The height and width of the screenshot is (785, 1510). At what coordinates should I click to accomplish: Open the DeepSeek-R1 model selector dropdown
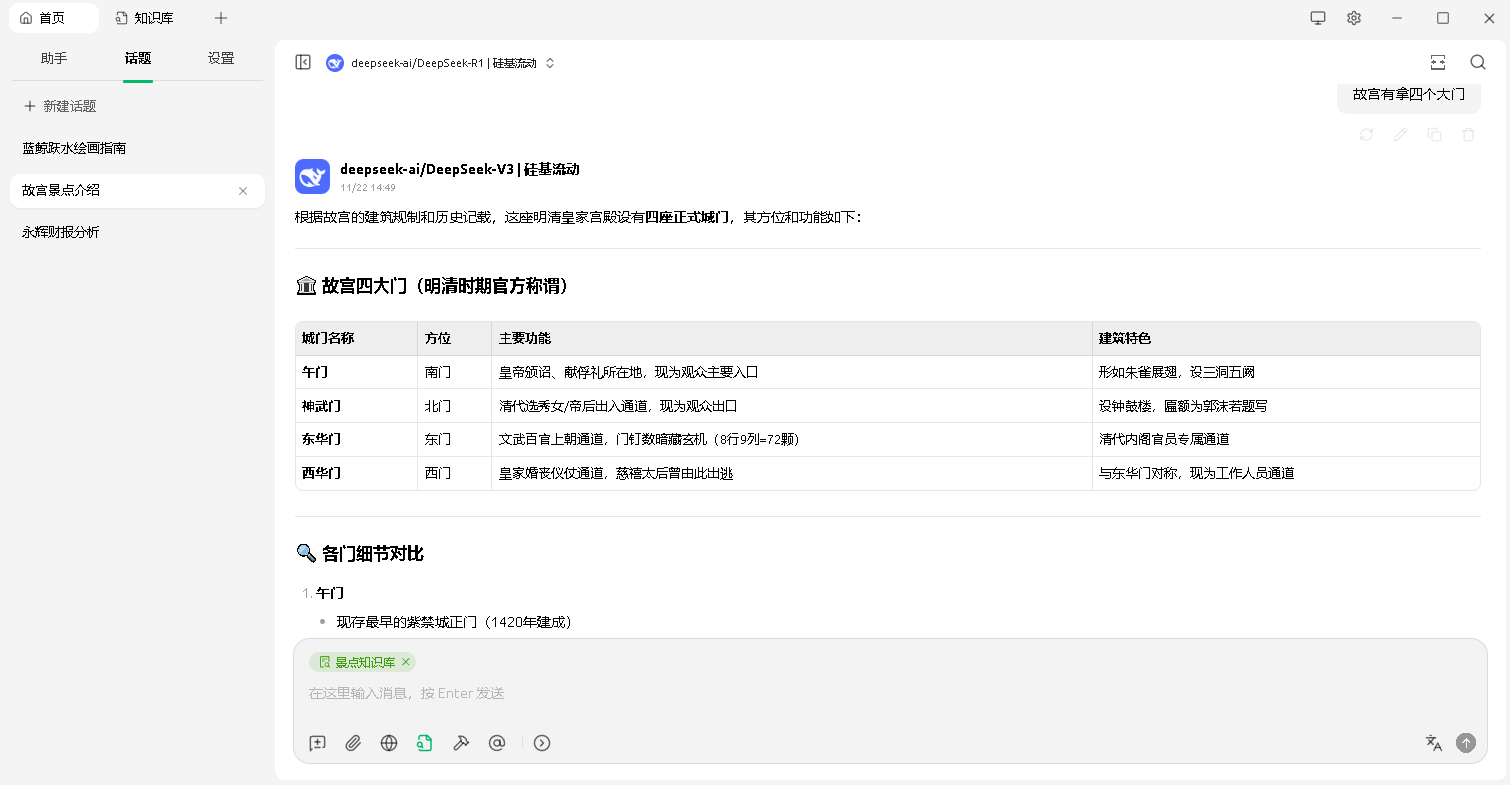[x=440, y=63]
